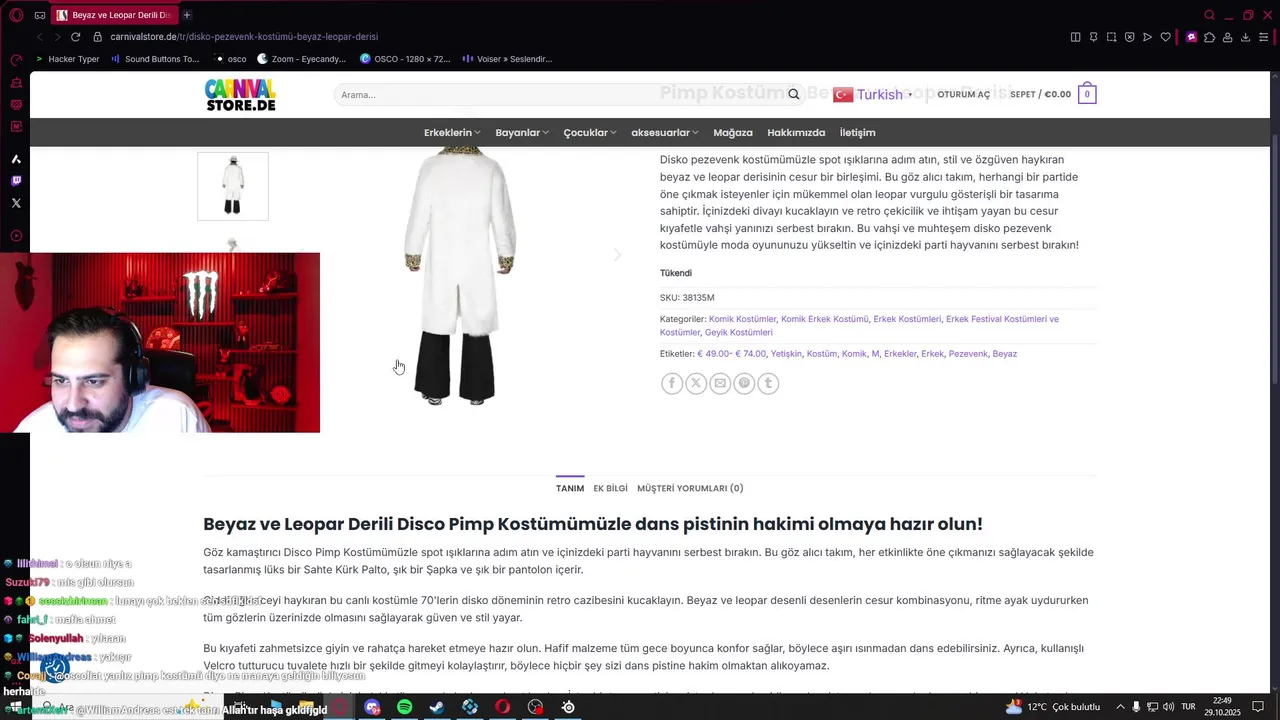
Task: Open the Zoom - Eyecandy bookmark
Action: 301,59
